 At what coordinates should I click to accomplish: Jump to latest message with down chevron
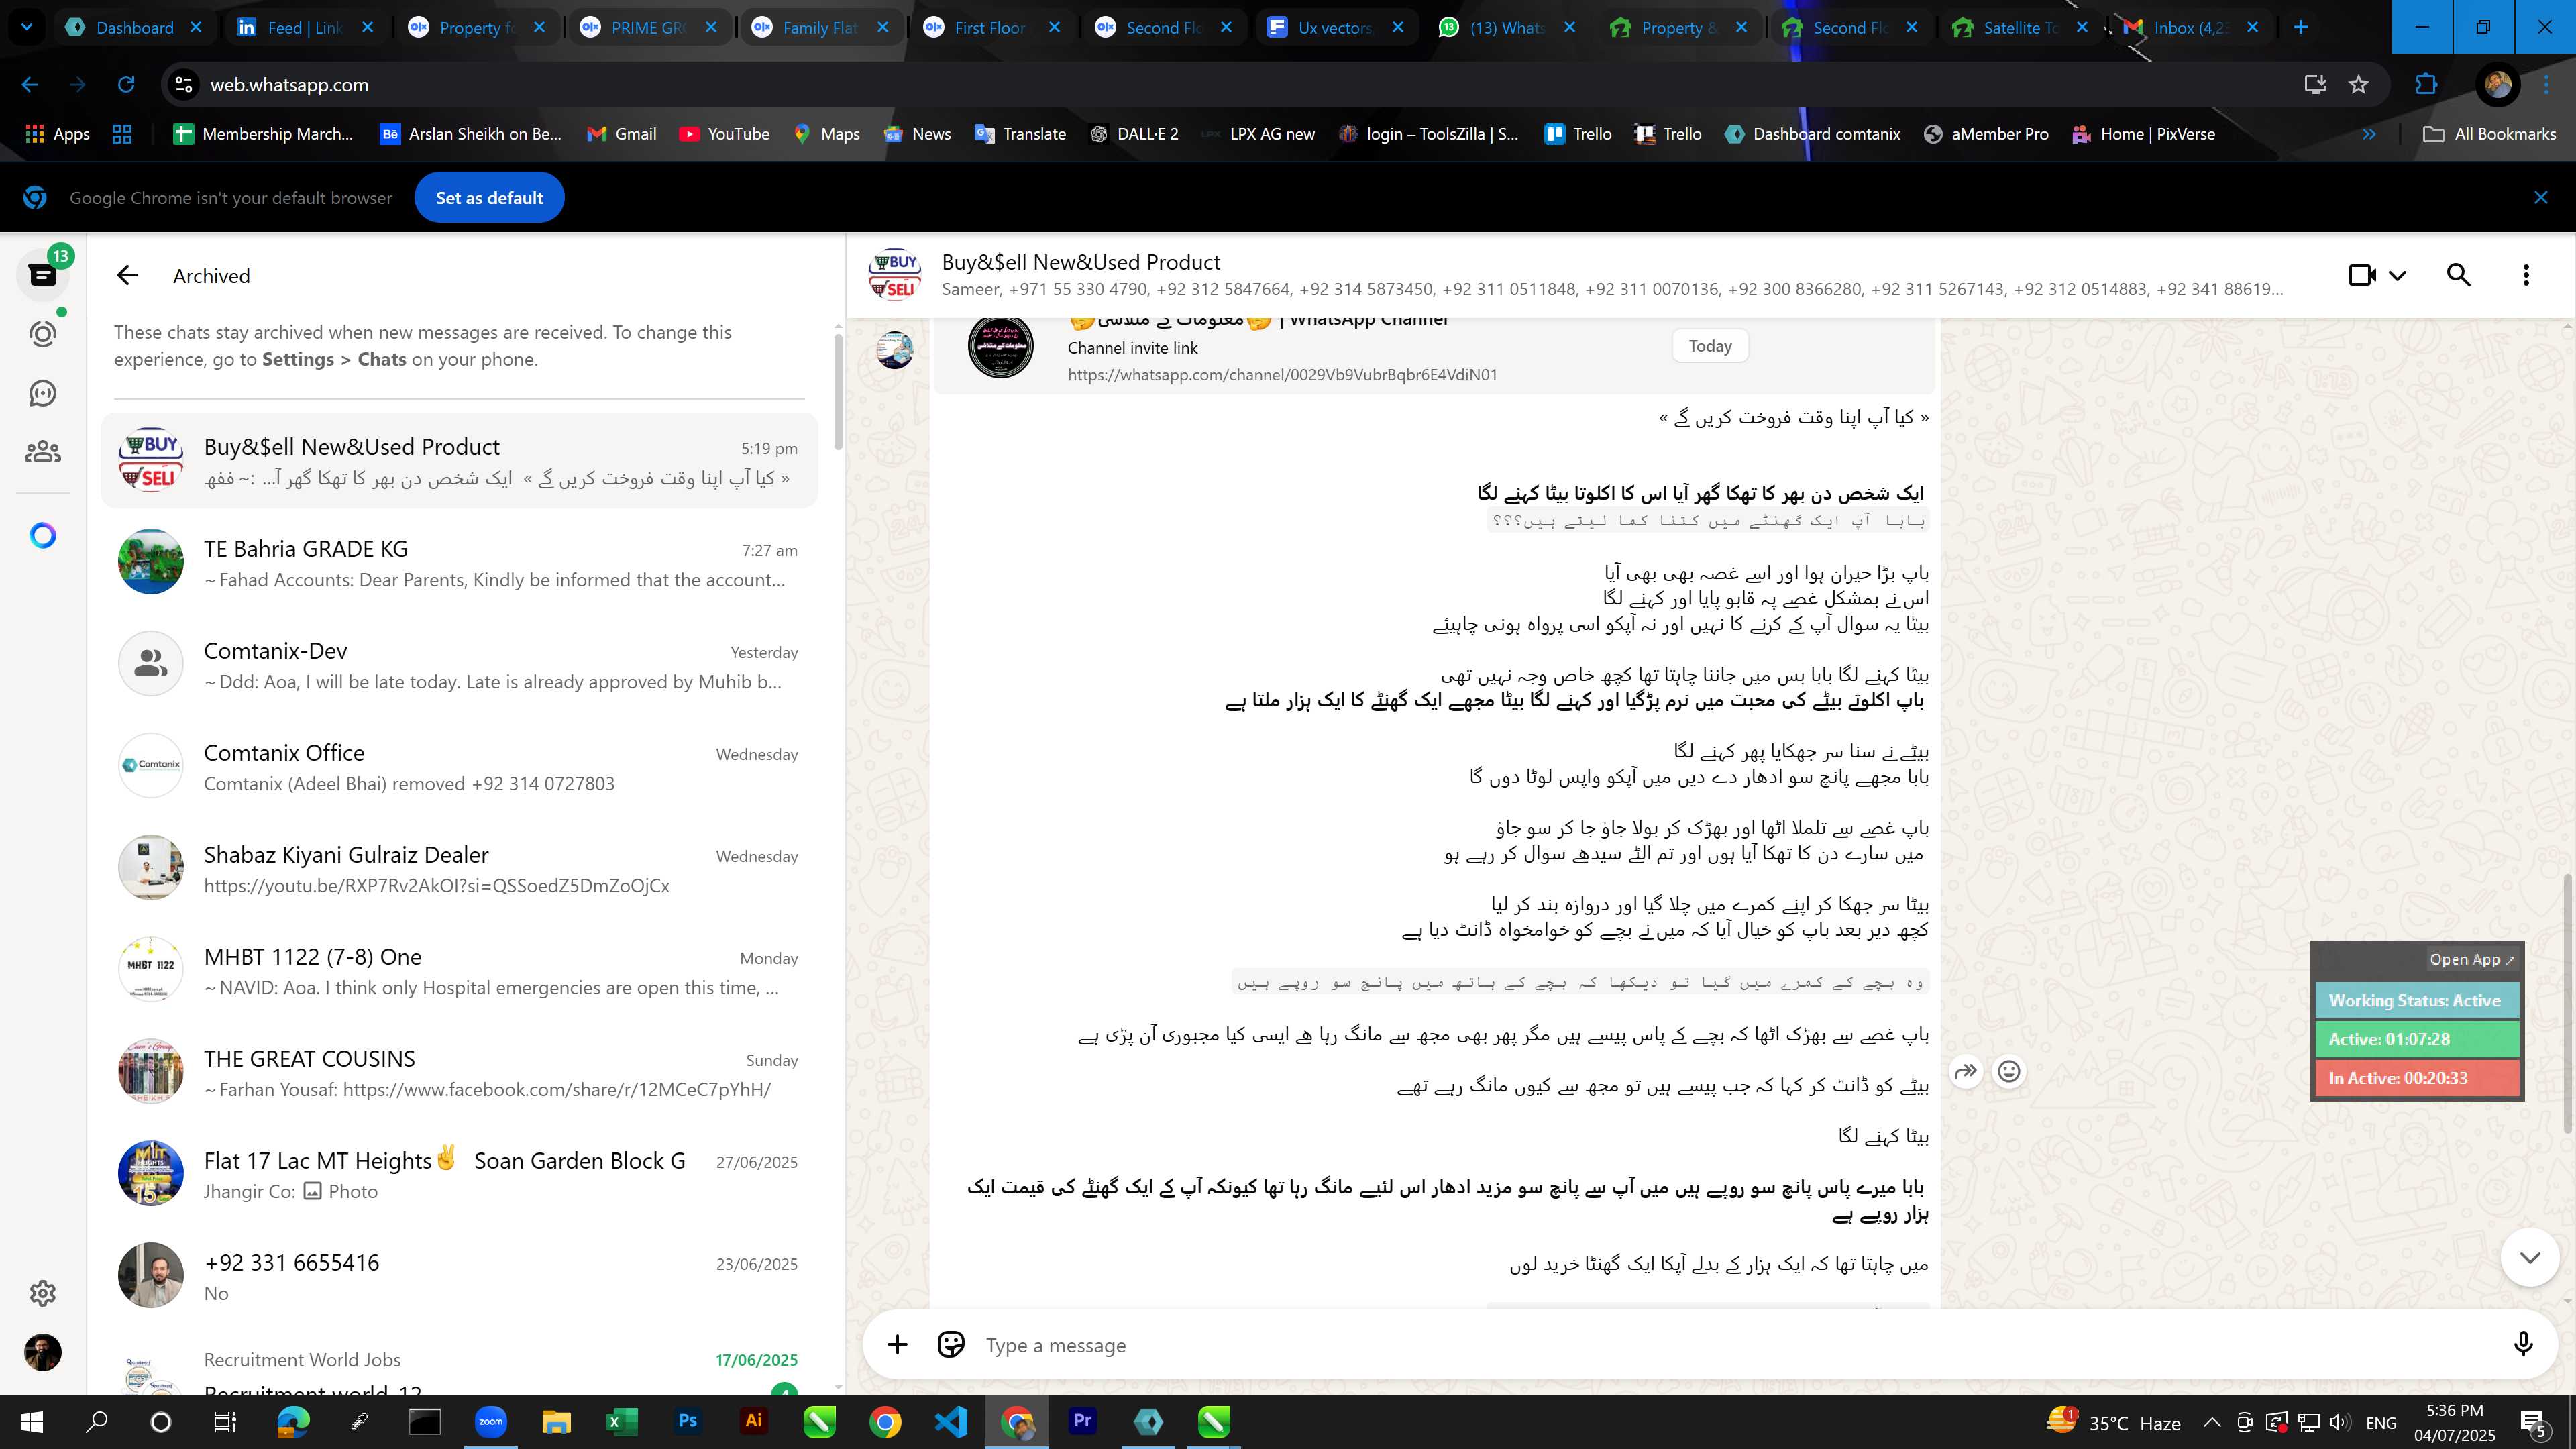point(2530,1257)
